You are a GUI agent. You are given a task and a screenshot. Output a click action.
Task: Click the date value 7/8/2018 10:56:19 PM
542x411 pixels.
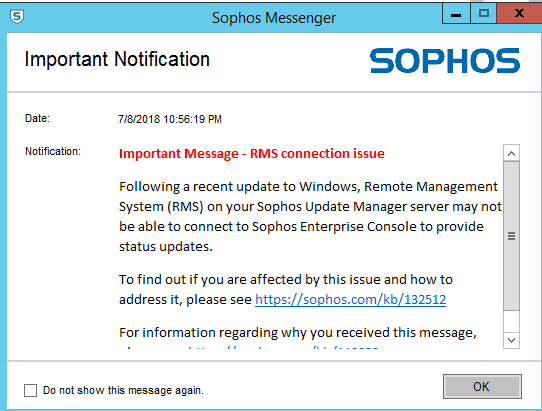click(x=170, y=119)
